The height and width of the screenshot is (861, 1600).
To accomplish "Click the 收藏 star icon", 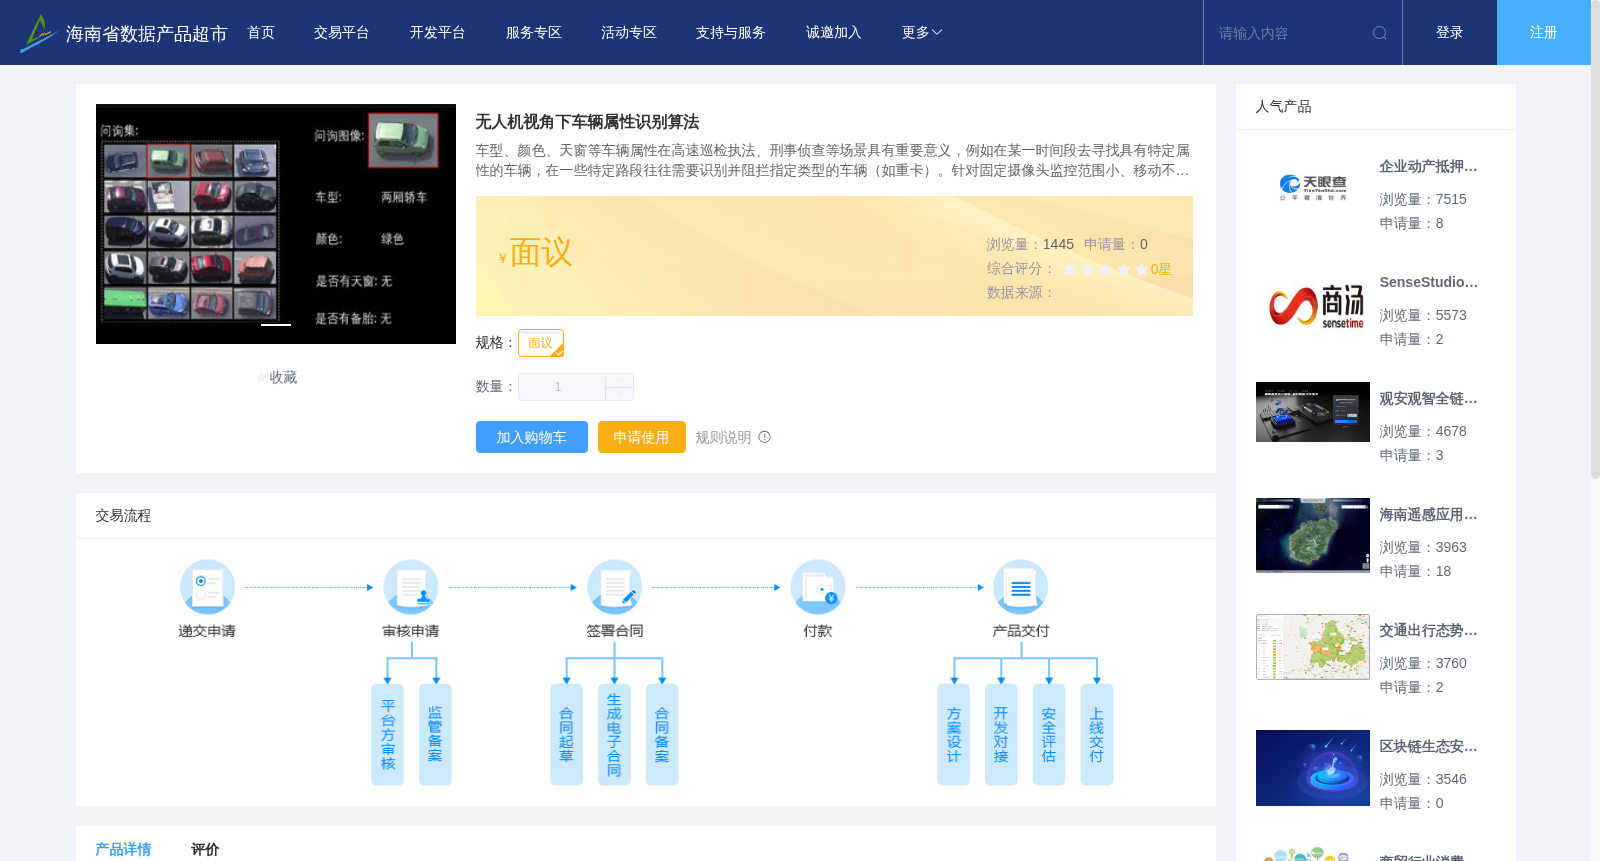I will (262, 378).
